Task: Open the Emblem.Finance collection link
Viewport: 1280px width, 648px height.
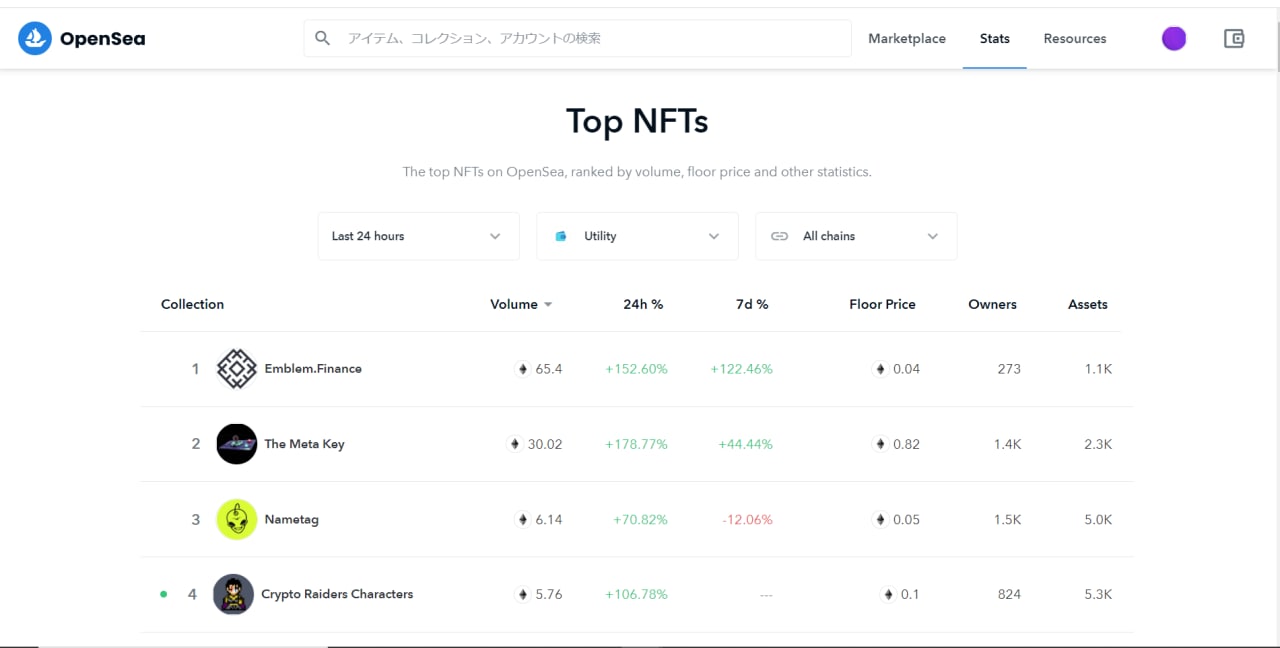Action: pyautogui.click(x=313, y=369)
